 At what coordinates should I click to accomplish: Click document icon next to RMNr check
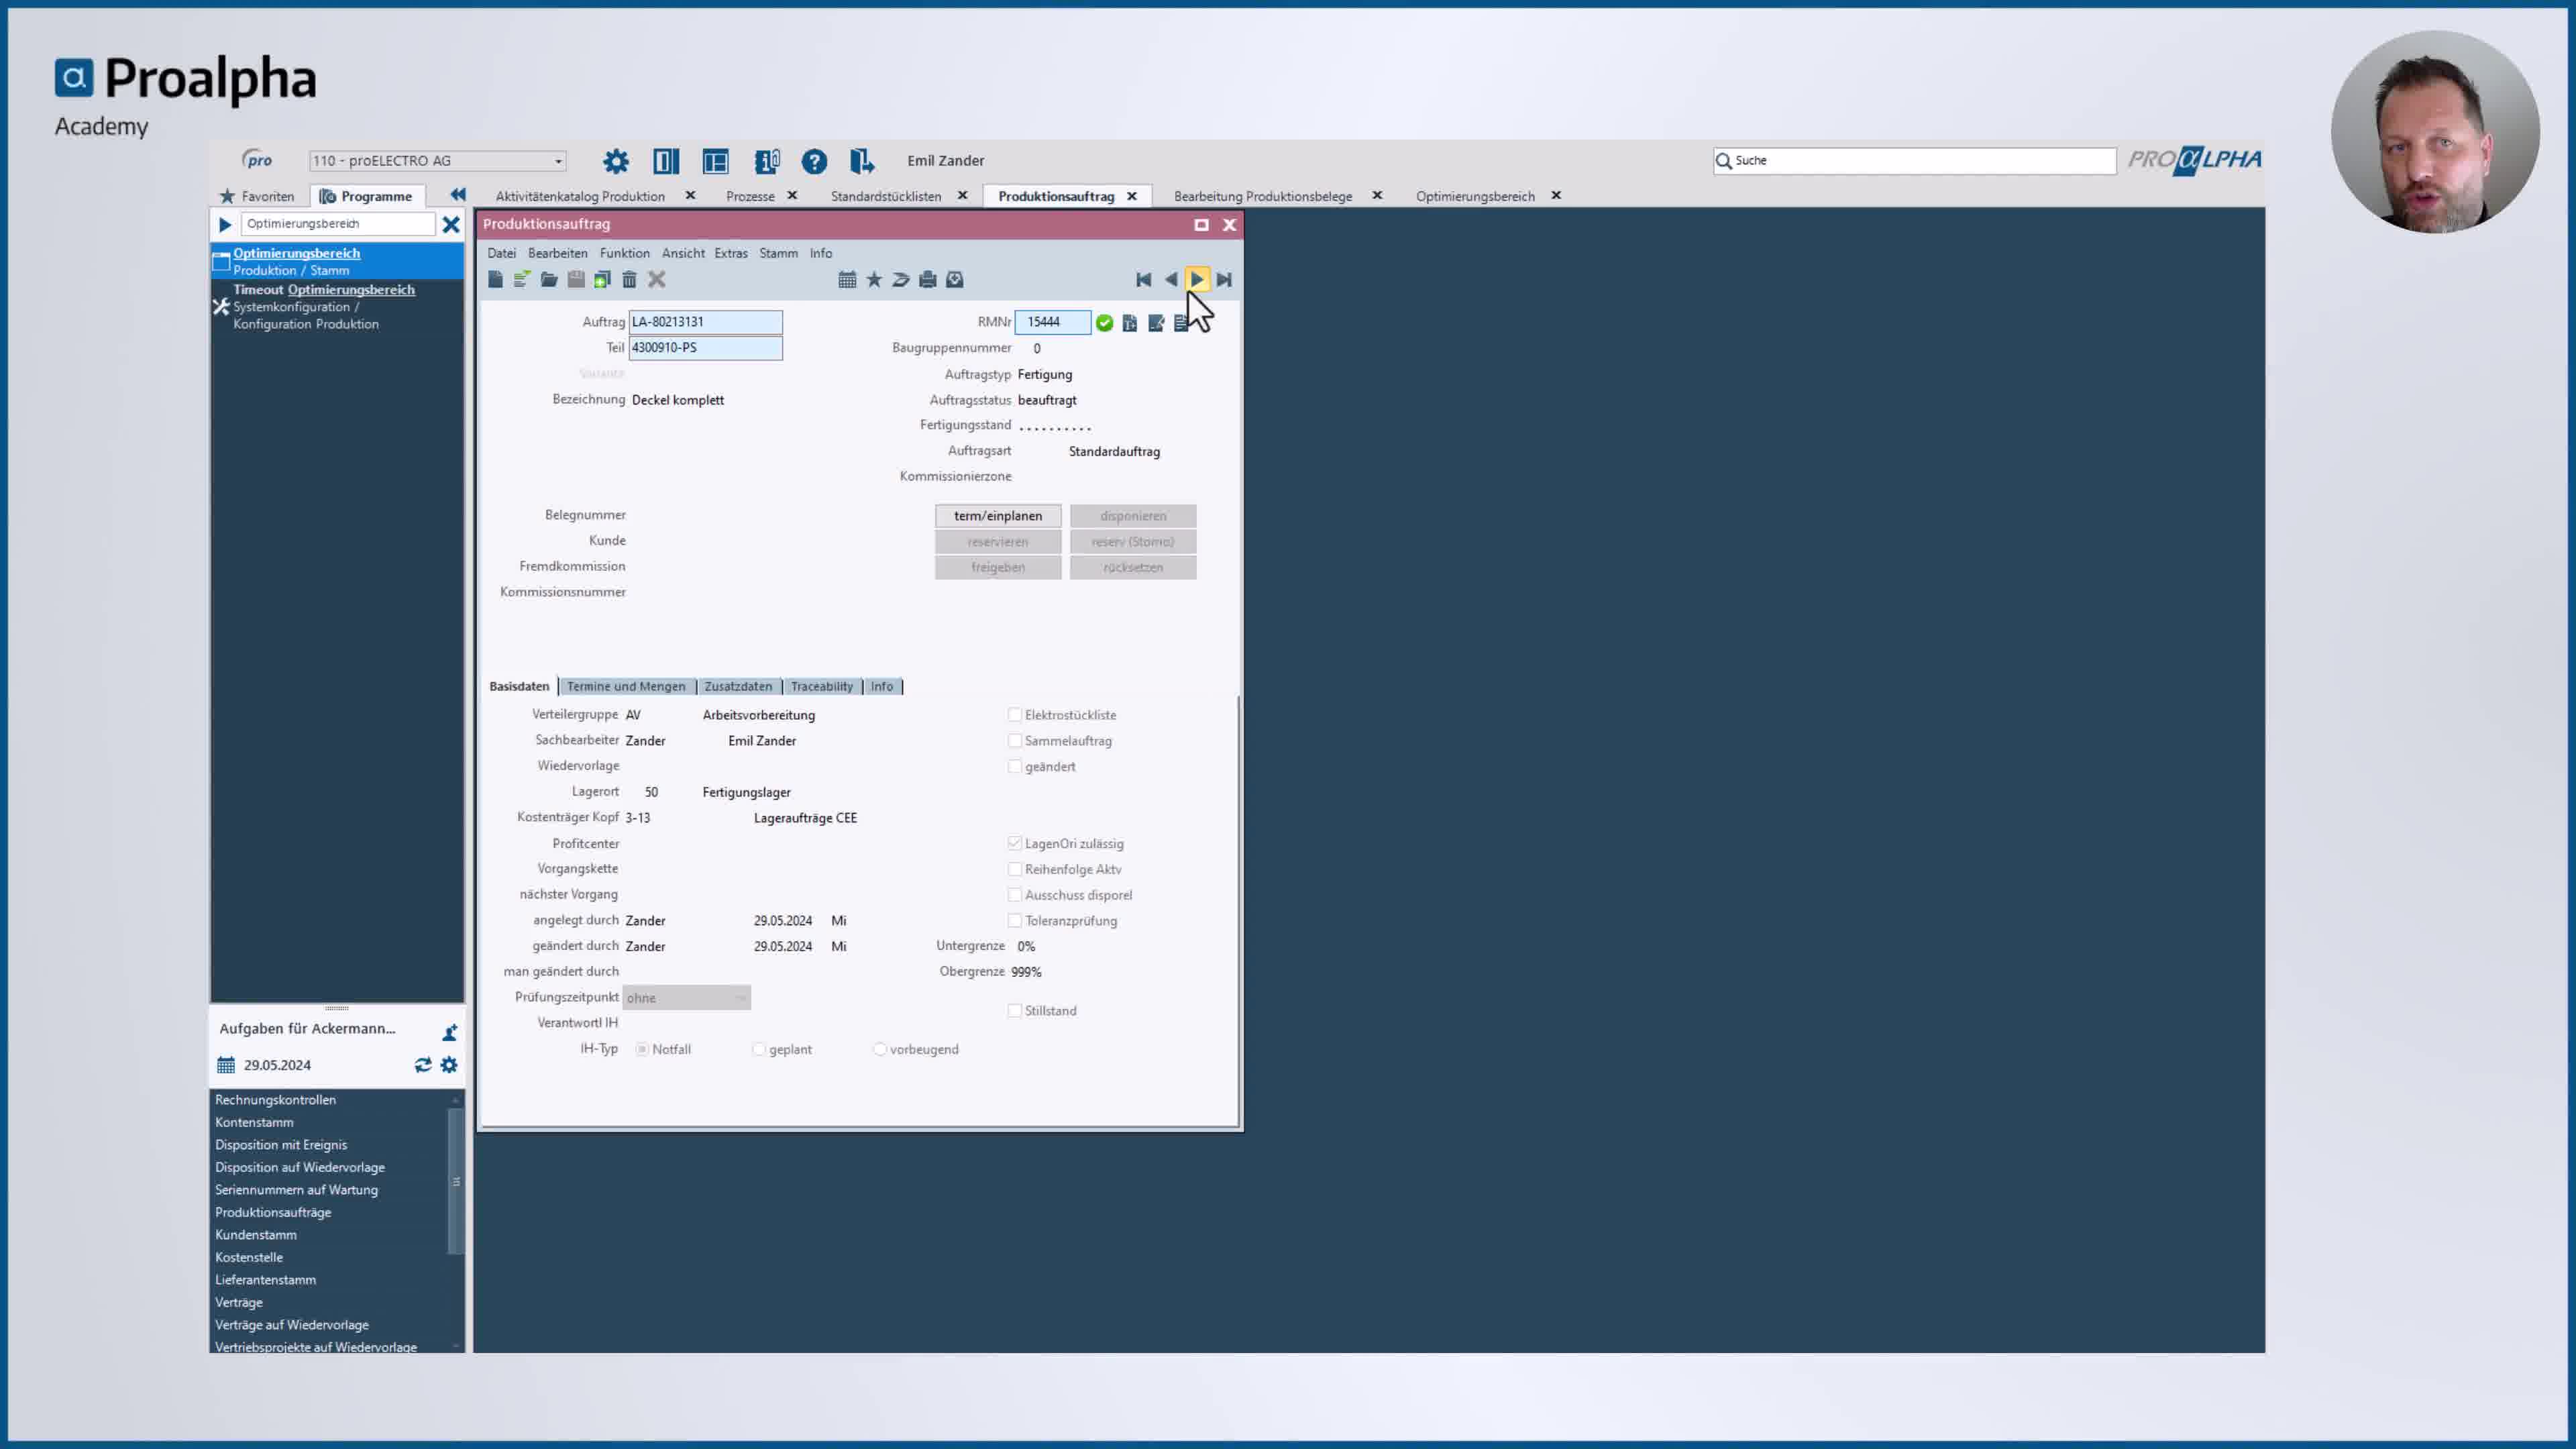(x=1130, y=323)
